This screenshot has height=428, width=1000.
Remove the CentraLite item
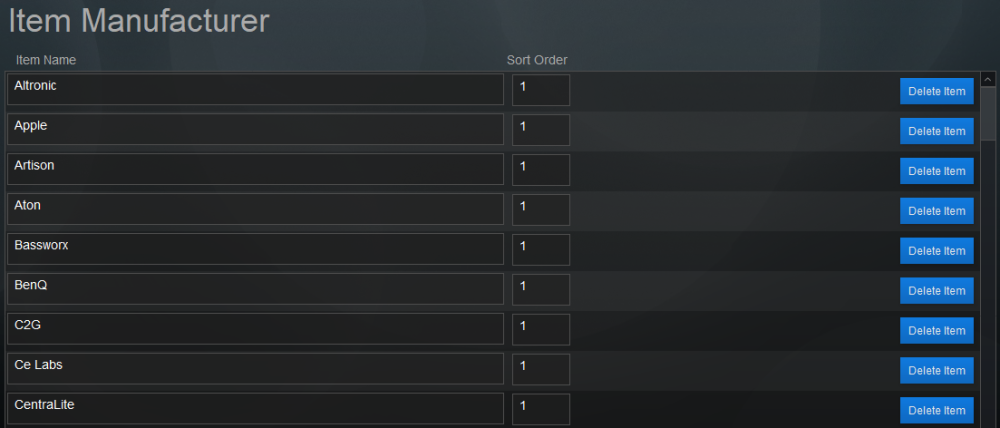[x=936, y=410]
